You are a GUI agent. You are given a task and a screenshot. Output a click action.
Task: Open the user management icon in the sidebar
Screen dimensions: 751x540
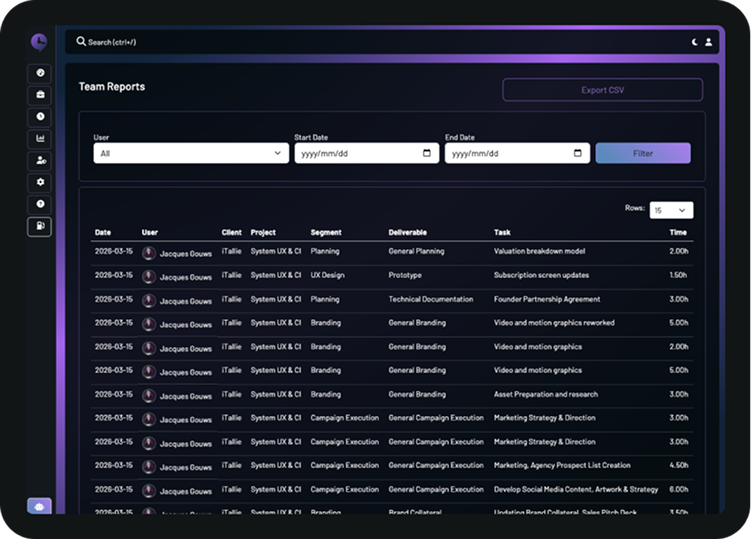pos(40,160)
